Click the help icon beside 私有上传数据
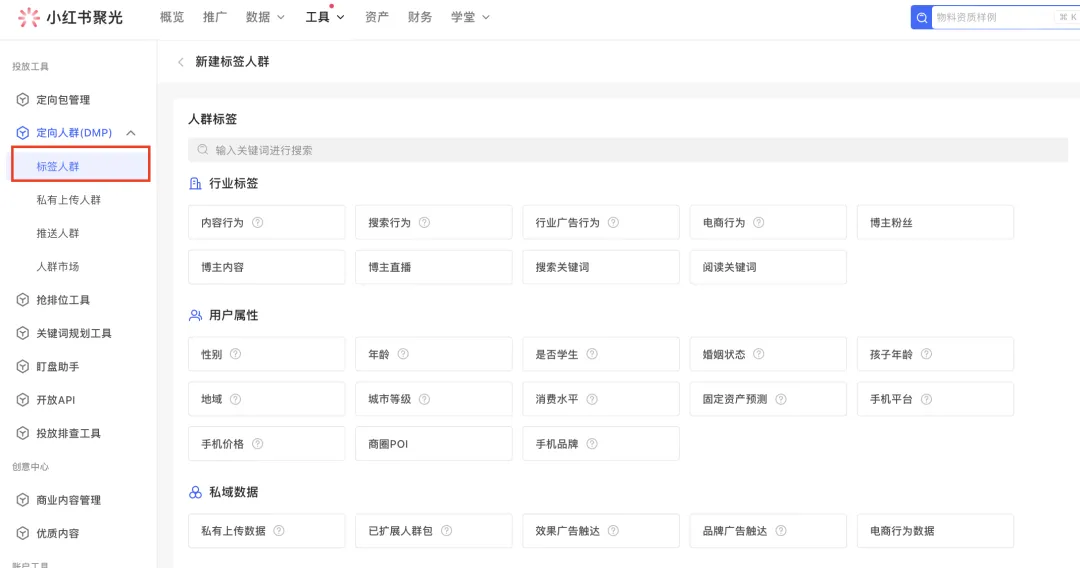Image resolution: width=1080 pixels, height=568 pixels. click(x=279, y=531)
